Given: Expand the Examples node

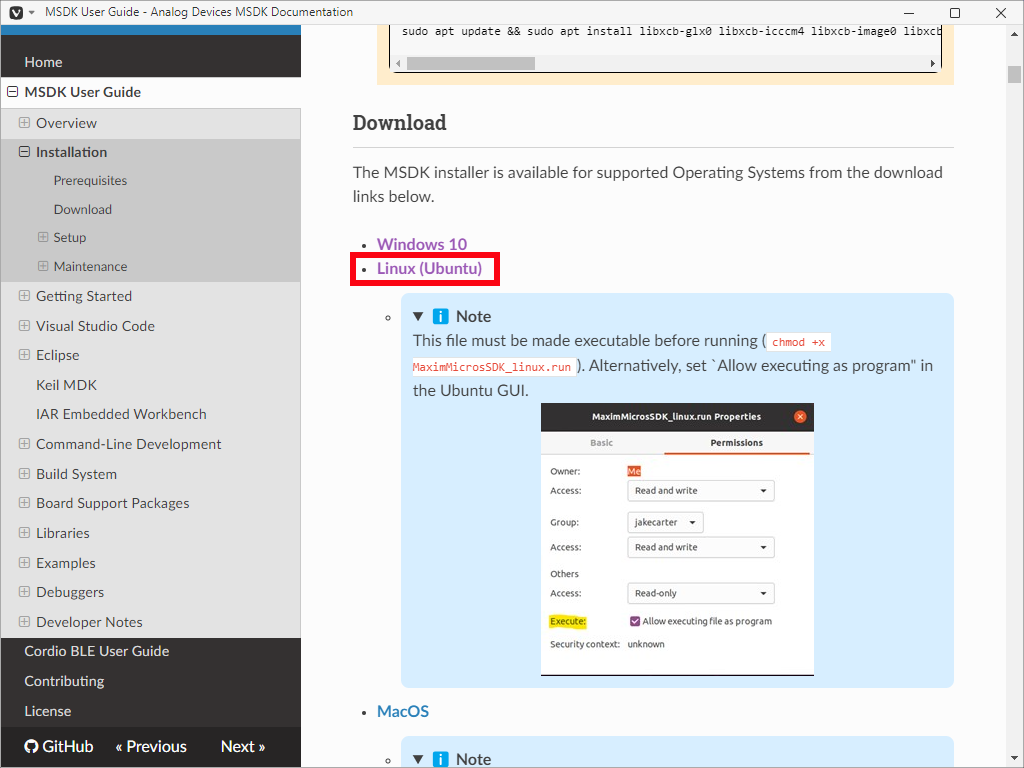Looking at the screenshot, I should pyautogui.click(x=24, y=562).
